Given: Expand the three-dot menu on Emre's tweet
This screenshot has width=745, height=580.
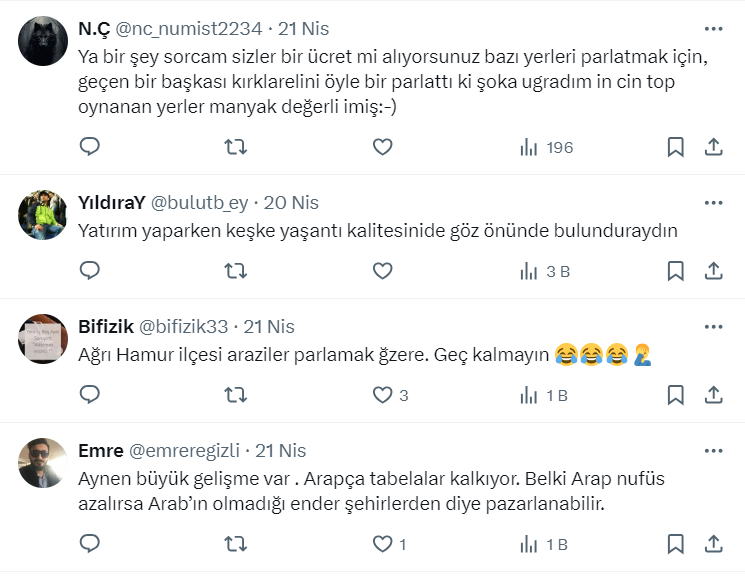Looking at the screenshot, I should pos(714,451).
